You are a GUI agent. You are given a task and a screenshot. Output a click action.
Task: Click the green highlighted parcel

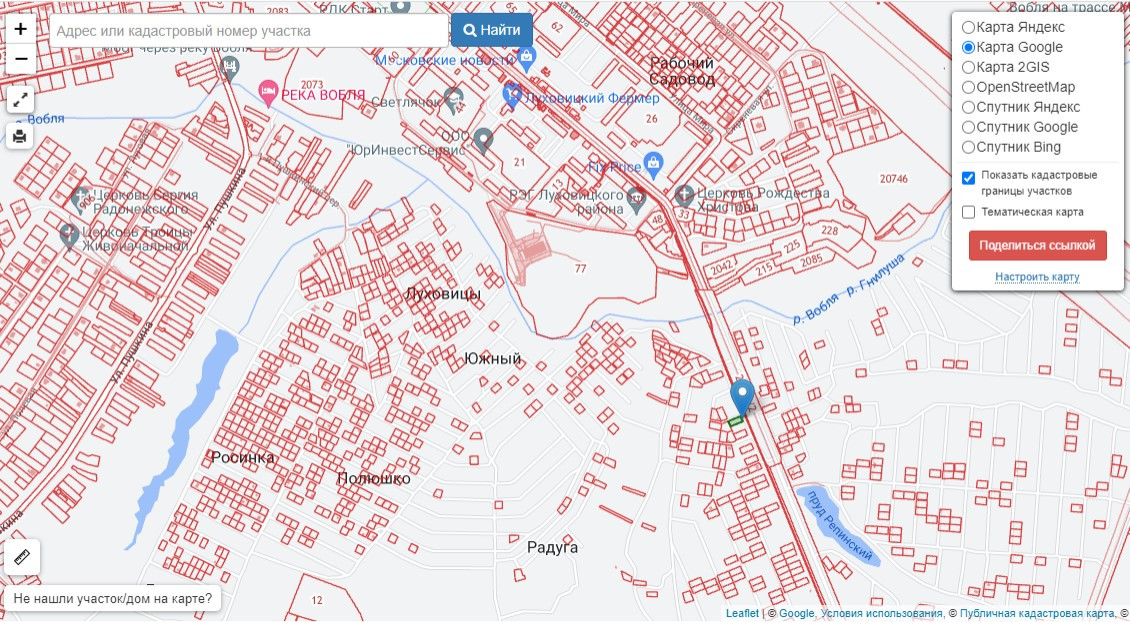tap(736, 421)
